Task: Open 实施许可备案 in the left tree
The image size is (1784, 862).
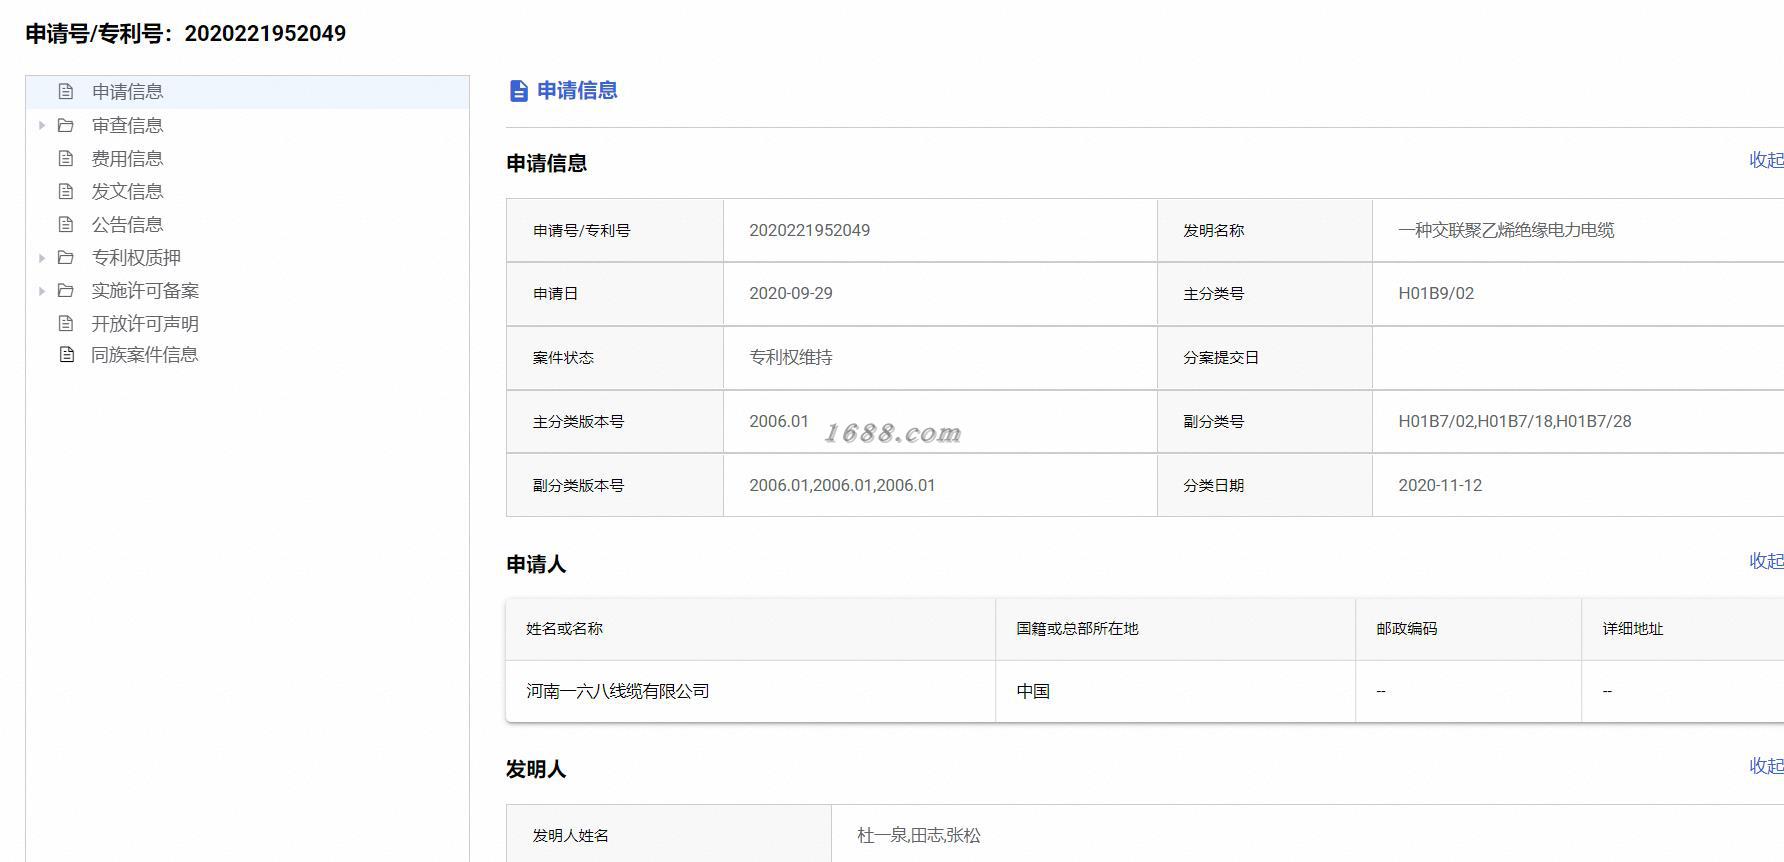Action: pos(145,290)
